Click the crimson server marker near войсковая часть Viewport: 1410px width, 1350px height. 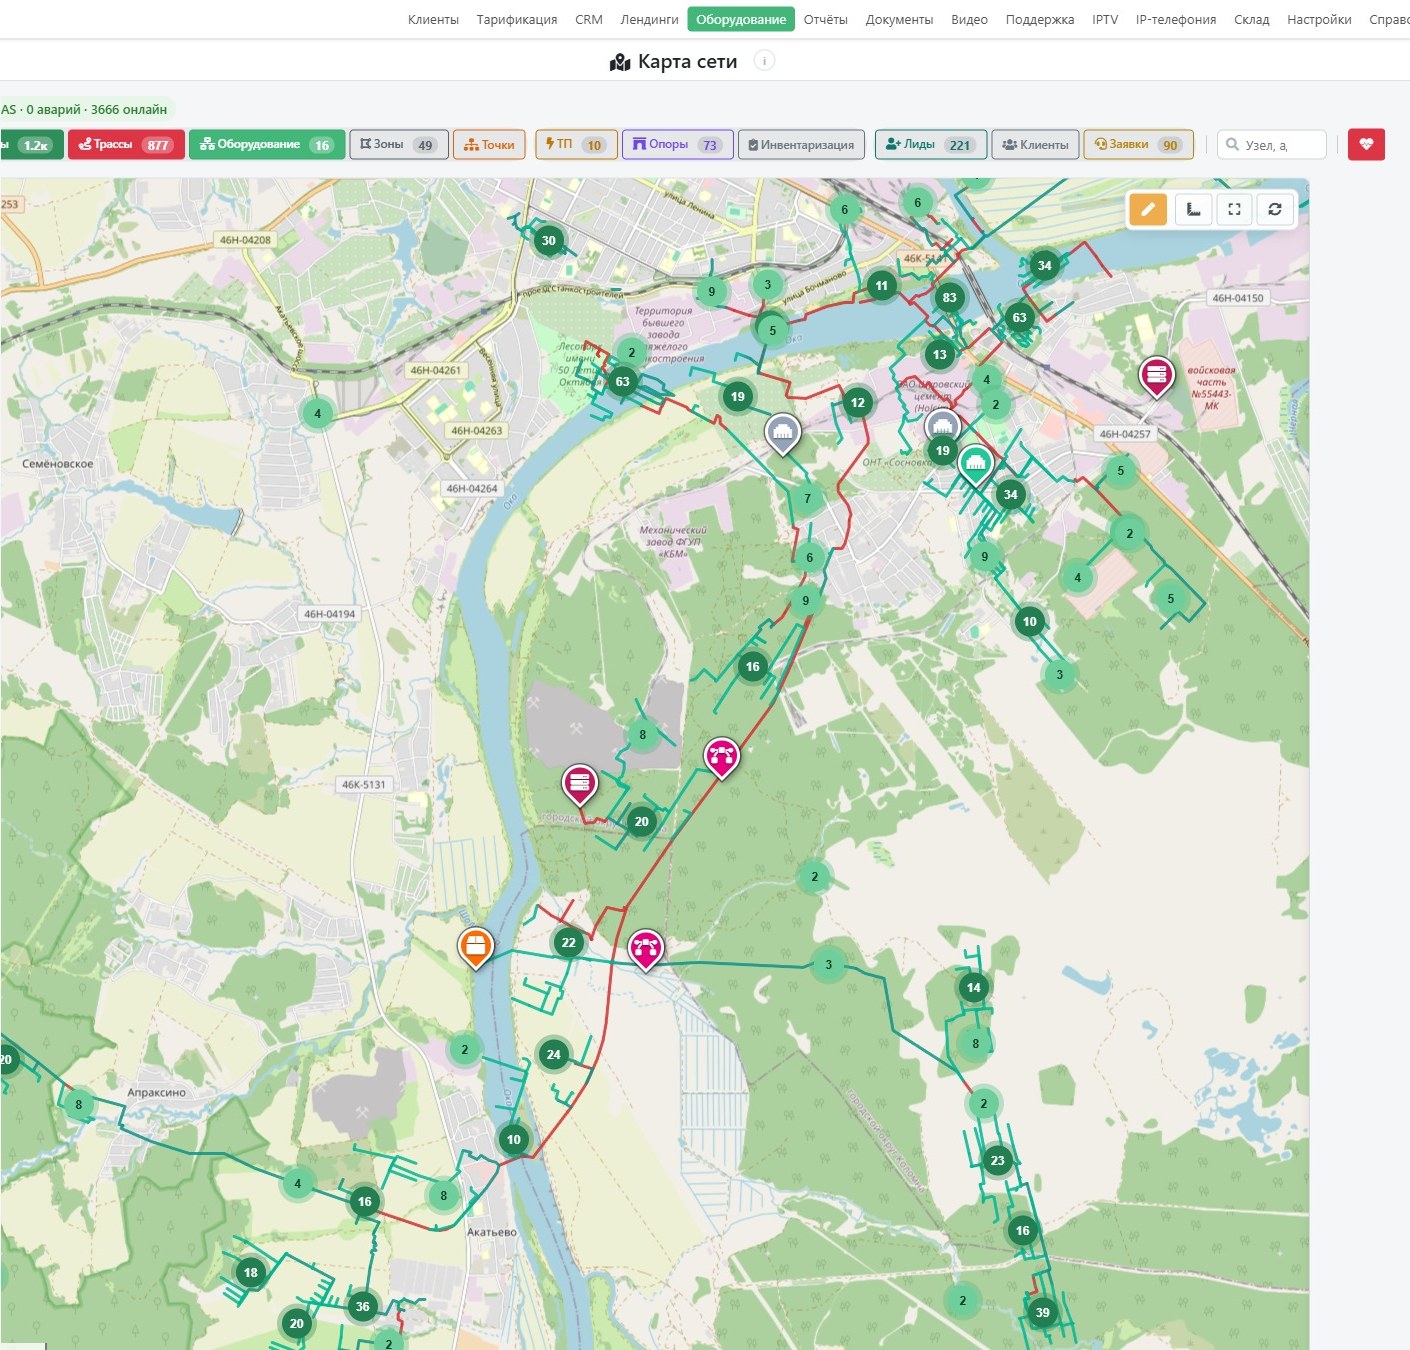point(1156,376)
